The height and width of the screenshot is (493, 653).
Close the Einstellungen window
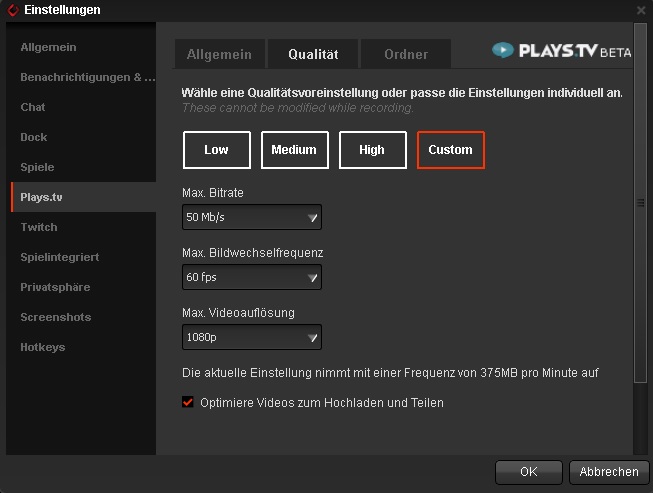pyautogui.click(x=641, y=10)
